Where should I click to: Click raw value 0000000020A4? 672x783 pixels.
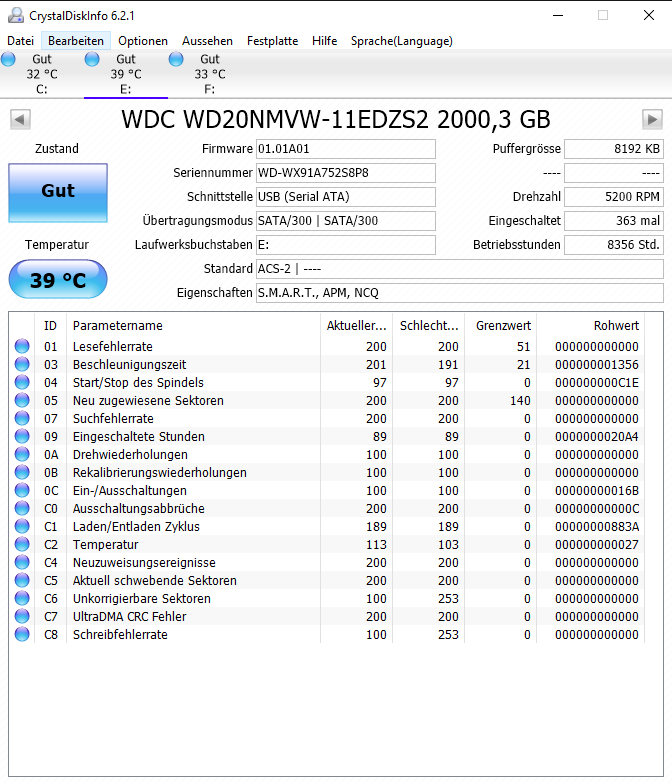[x=597, y=436]
